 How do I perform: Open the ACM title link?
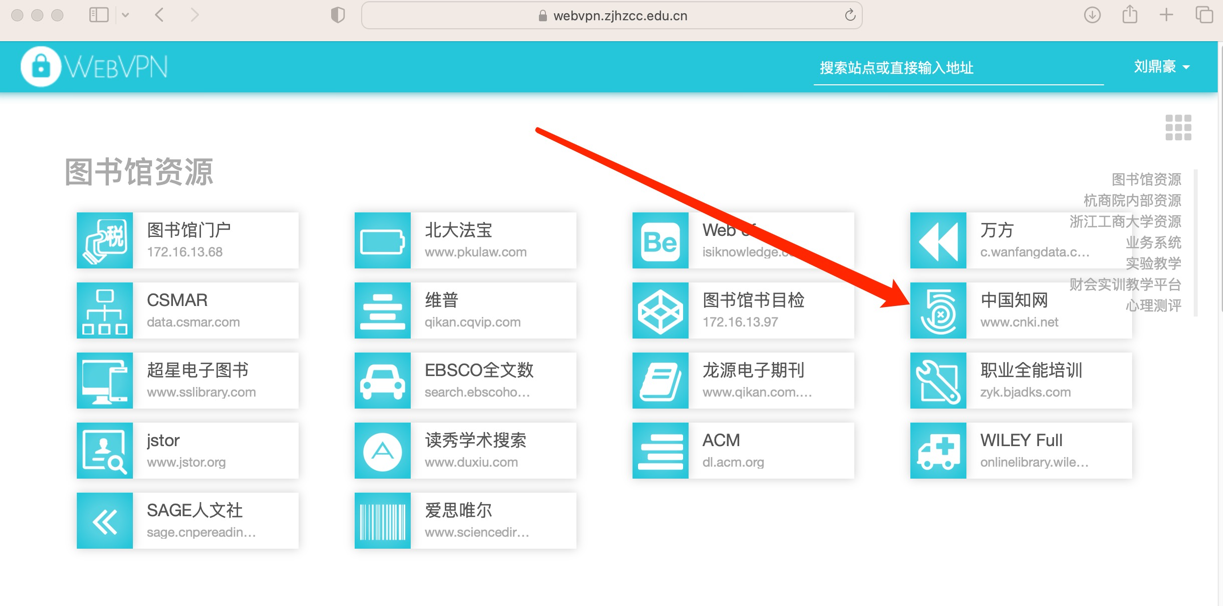(721, 440)
